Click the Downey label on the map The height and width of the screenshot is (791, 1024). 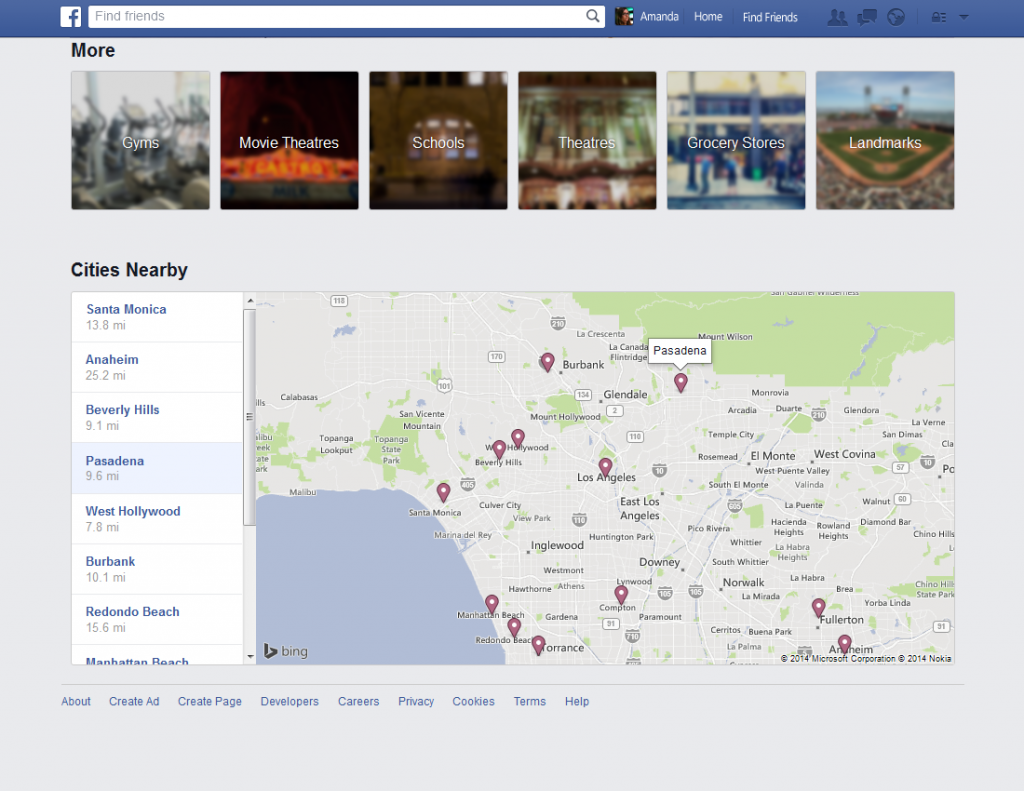coord(660,562)
